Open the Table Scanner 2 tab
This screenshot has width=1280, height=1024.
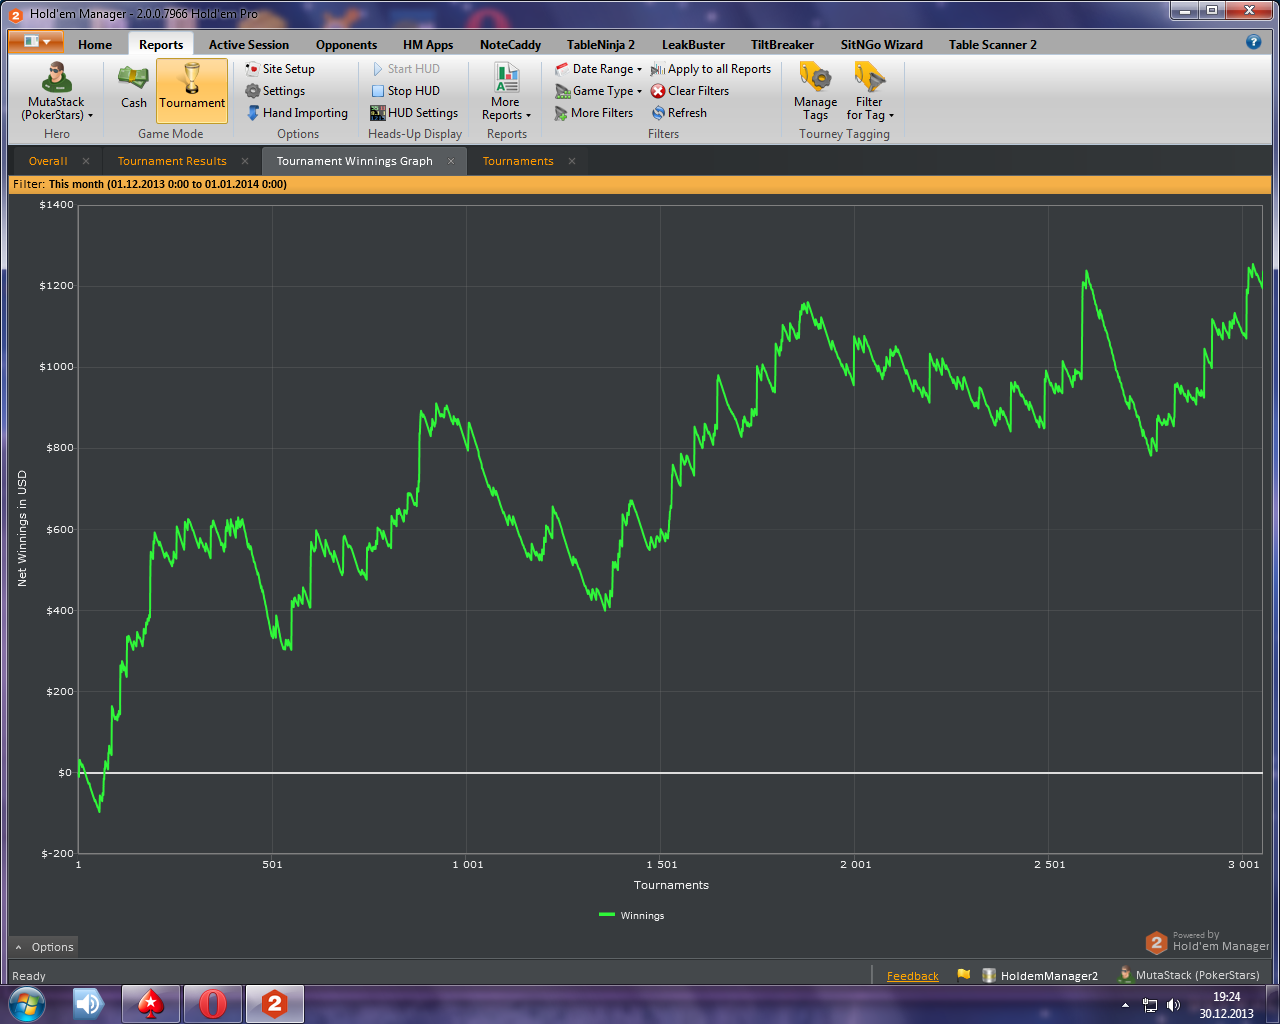(992, 45)
